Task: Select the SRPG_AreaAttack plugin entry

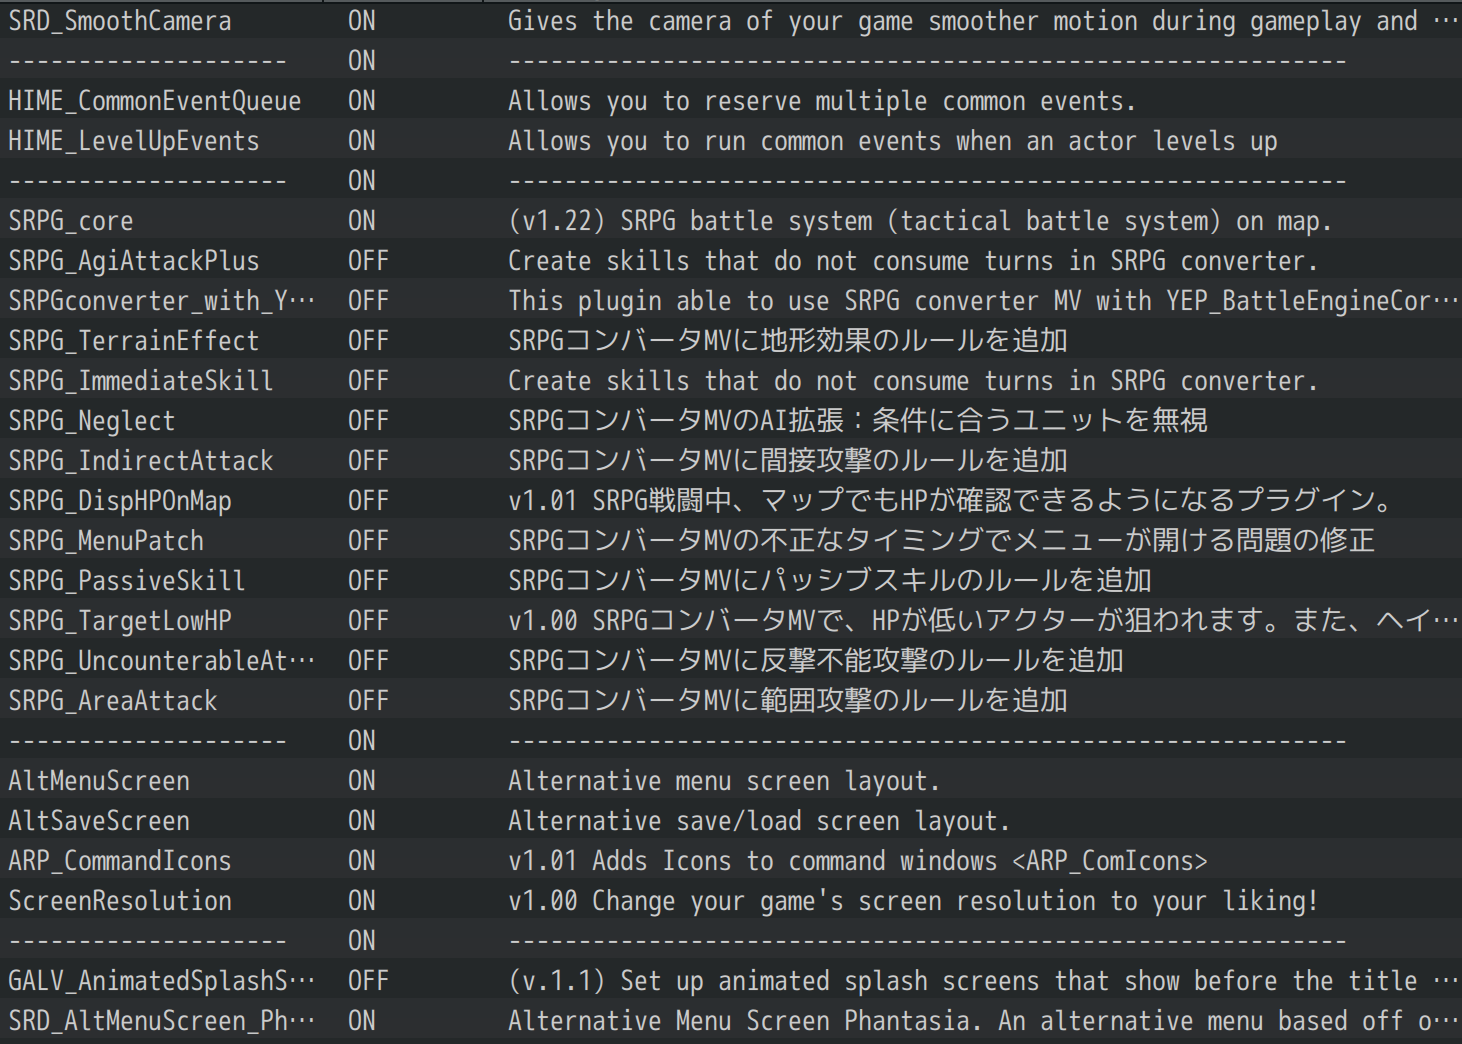Action: [x=731, y=700]
